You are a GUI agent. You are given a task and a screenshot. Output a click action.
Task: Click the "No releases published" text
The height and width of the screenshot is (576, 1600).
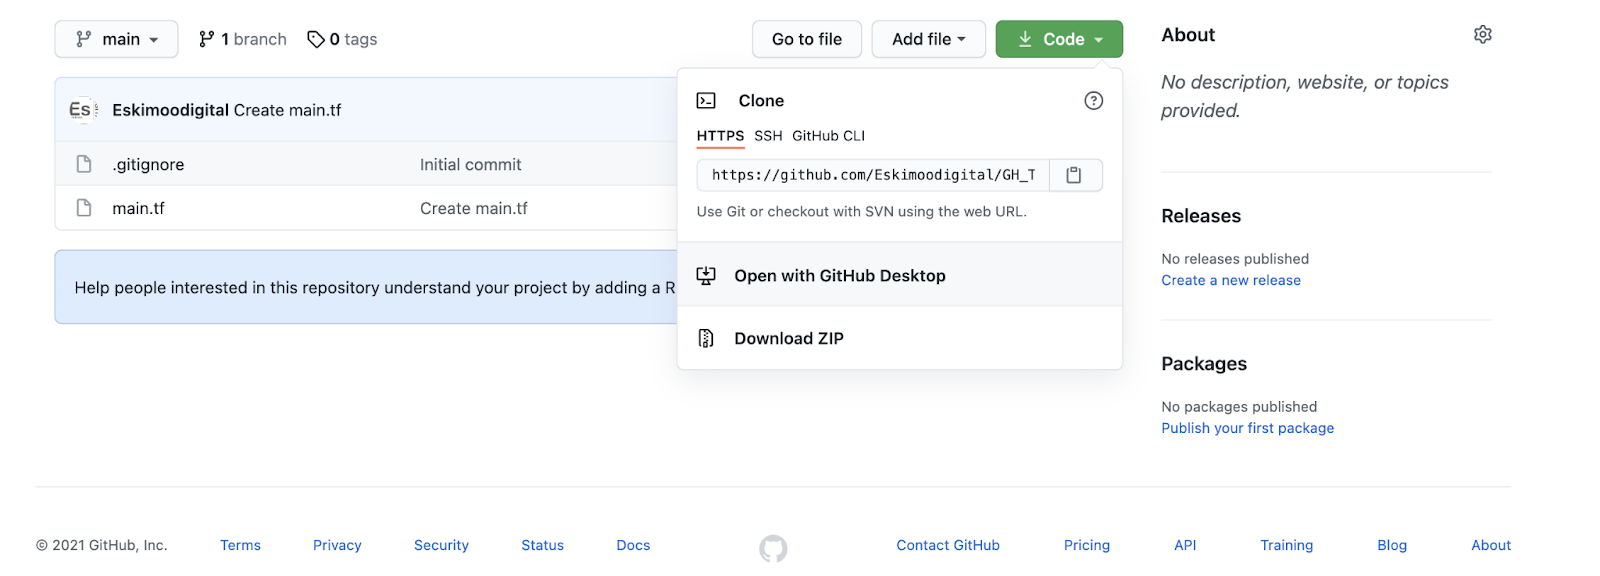click(x=1235, y=259)
